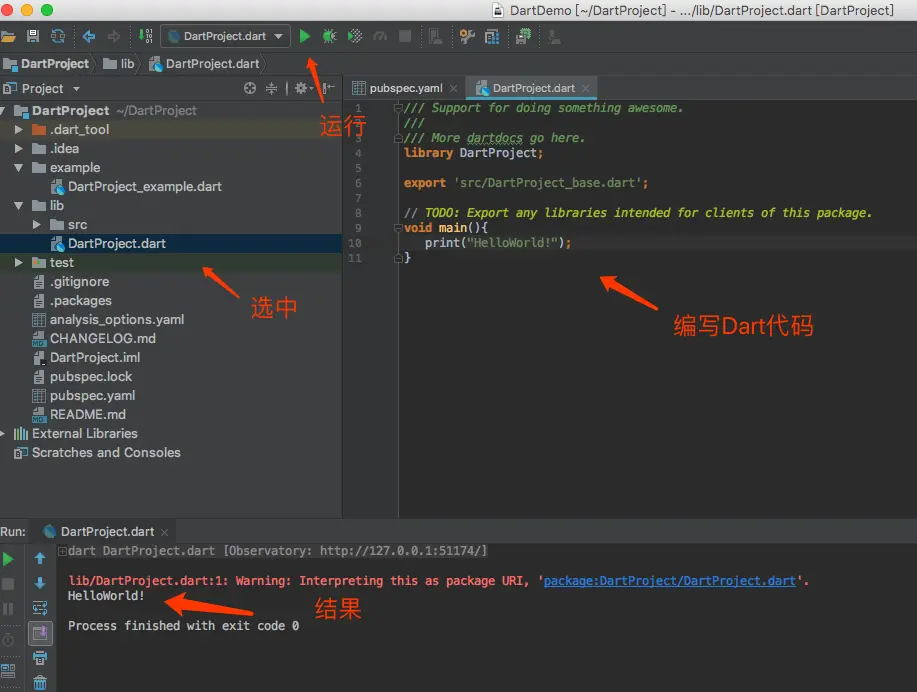Click the print("HelloWorld!") code line
The width and height of the screenshot is (917, 692).
pos(498,243)
